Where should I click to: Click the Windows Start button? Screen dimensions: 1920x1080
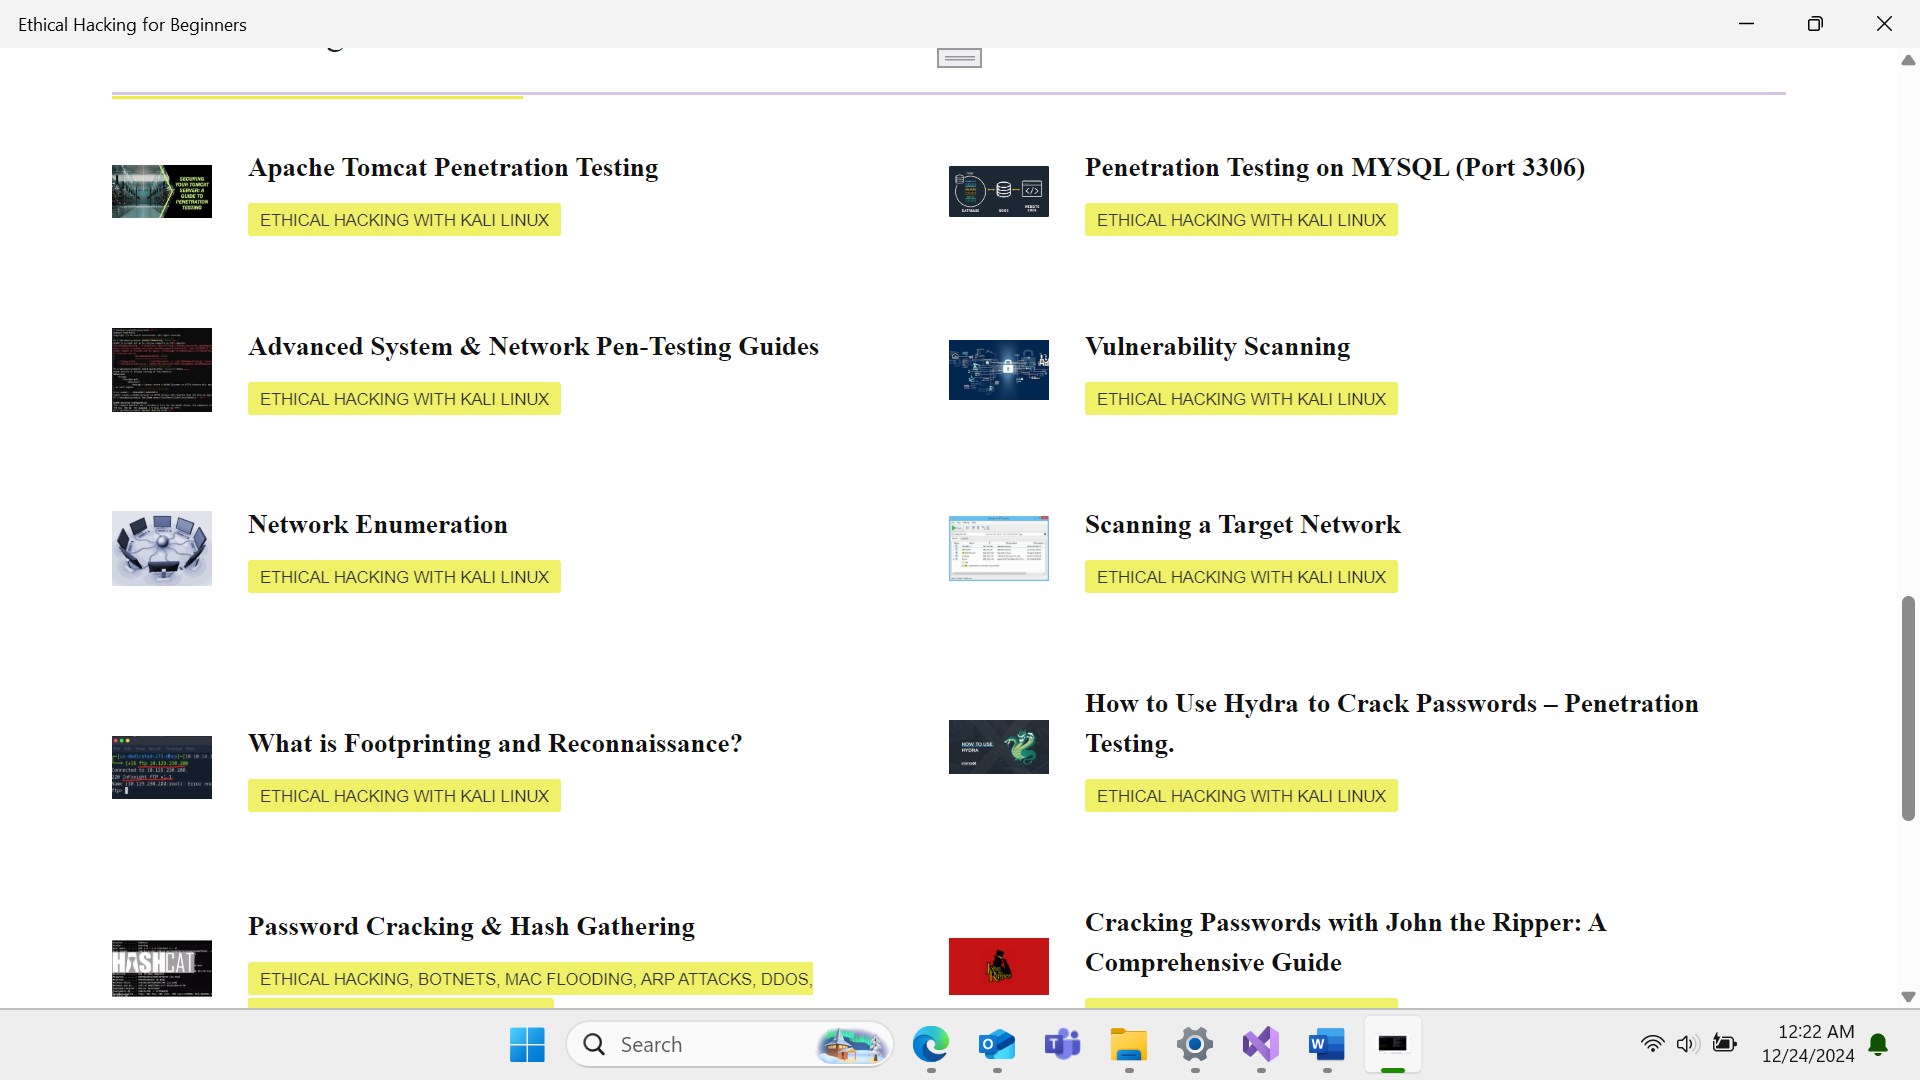click(527, 1045)
